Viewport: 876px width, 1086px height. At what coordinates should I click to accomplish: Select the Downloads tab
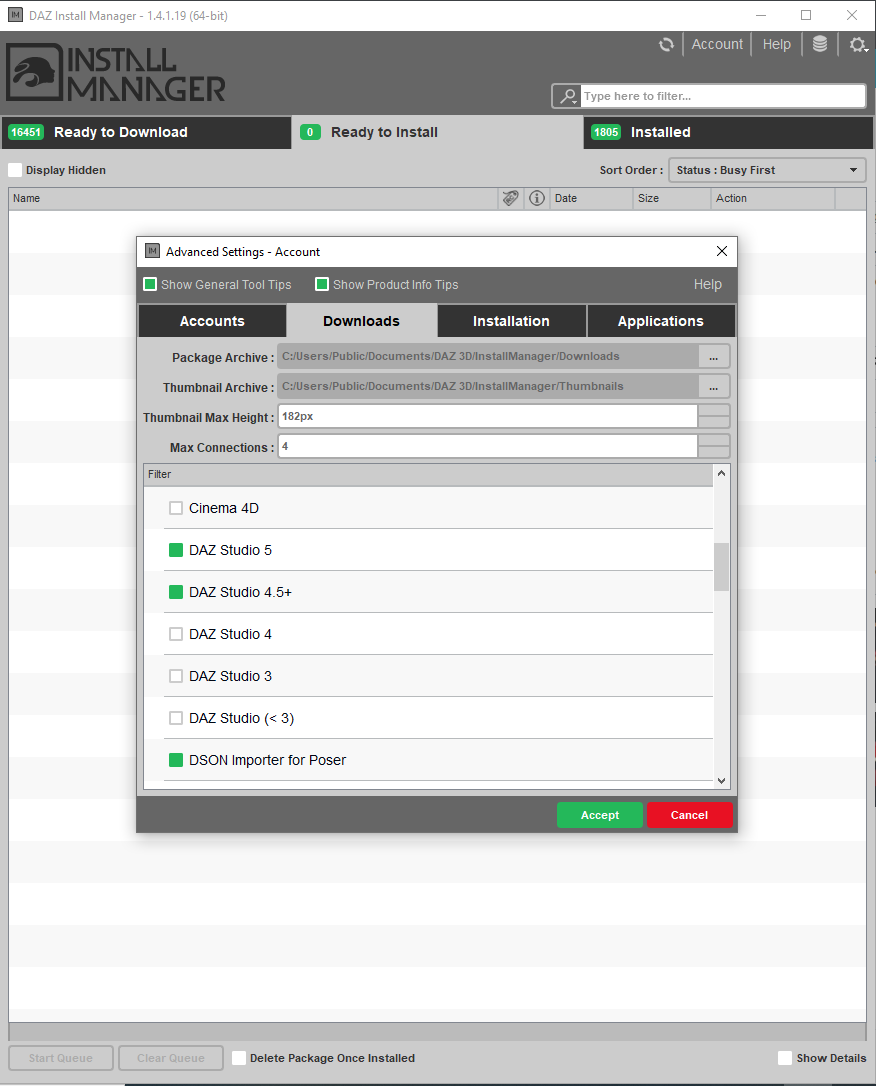point(361,321)
